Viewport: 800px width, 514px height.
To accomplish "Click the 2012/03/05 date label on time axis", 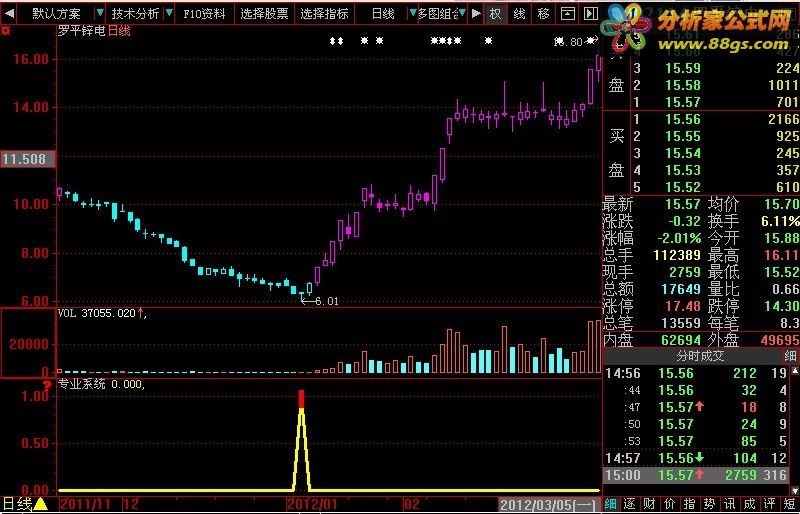I will (x=547, y=505).
